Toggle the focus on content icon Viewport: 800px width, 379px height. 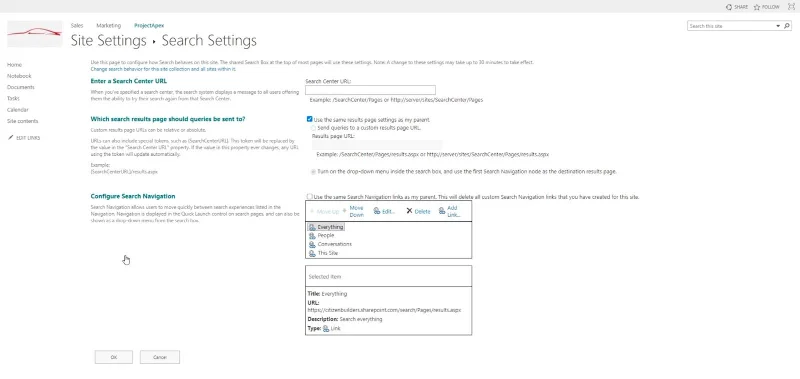tap(791, 7)
